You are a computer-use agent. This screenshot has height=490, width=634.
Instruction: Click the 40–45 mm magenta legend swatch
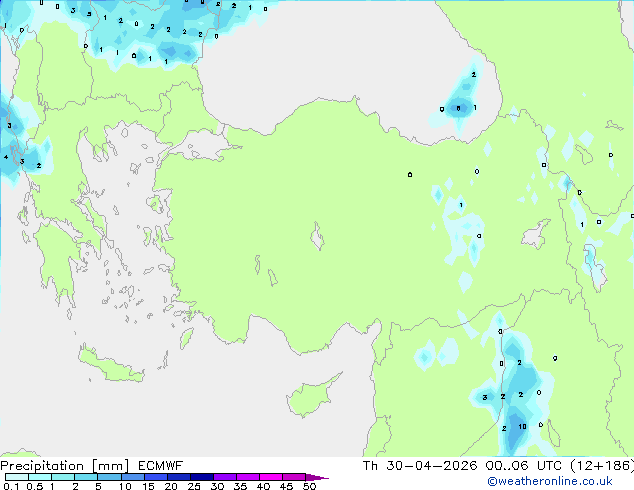point(271,477)
